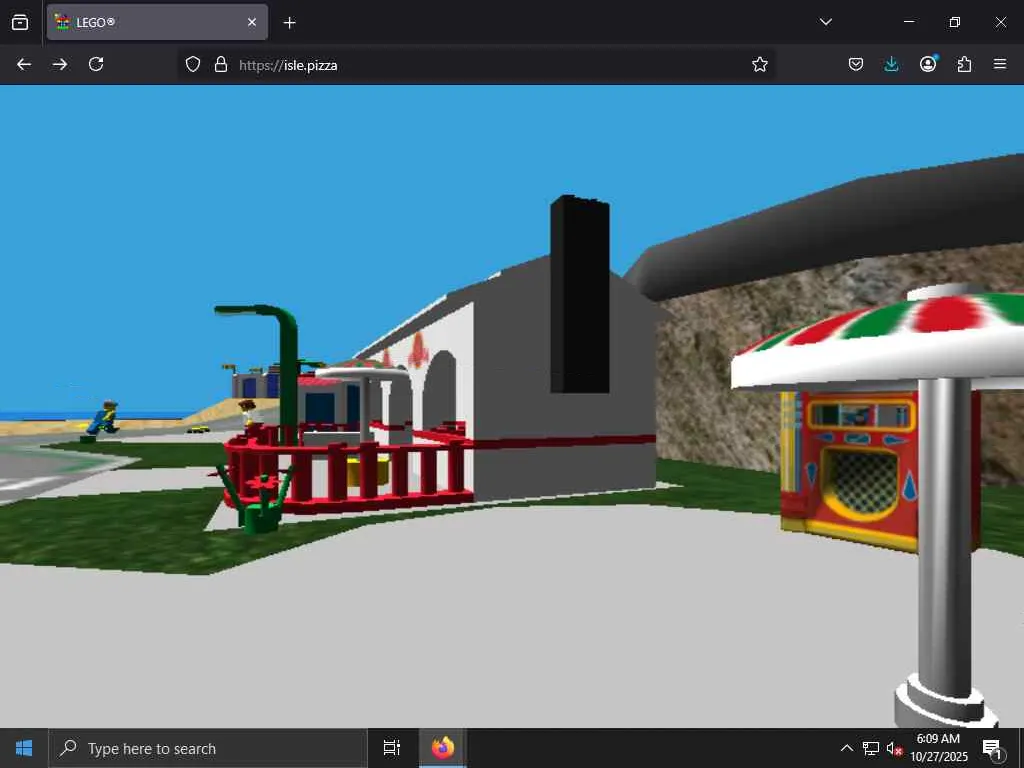The height and width of the screenshot is (768, 1024).
Task: Go forward one page
Action: [60, 64]
